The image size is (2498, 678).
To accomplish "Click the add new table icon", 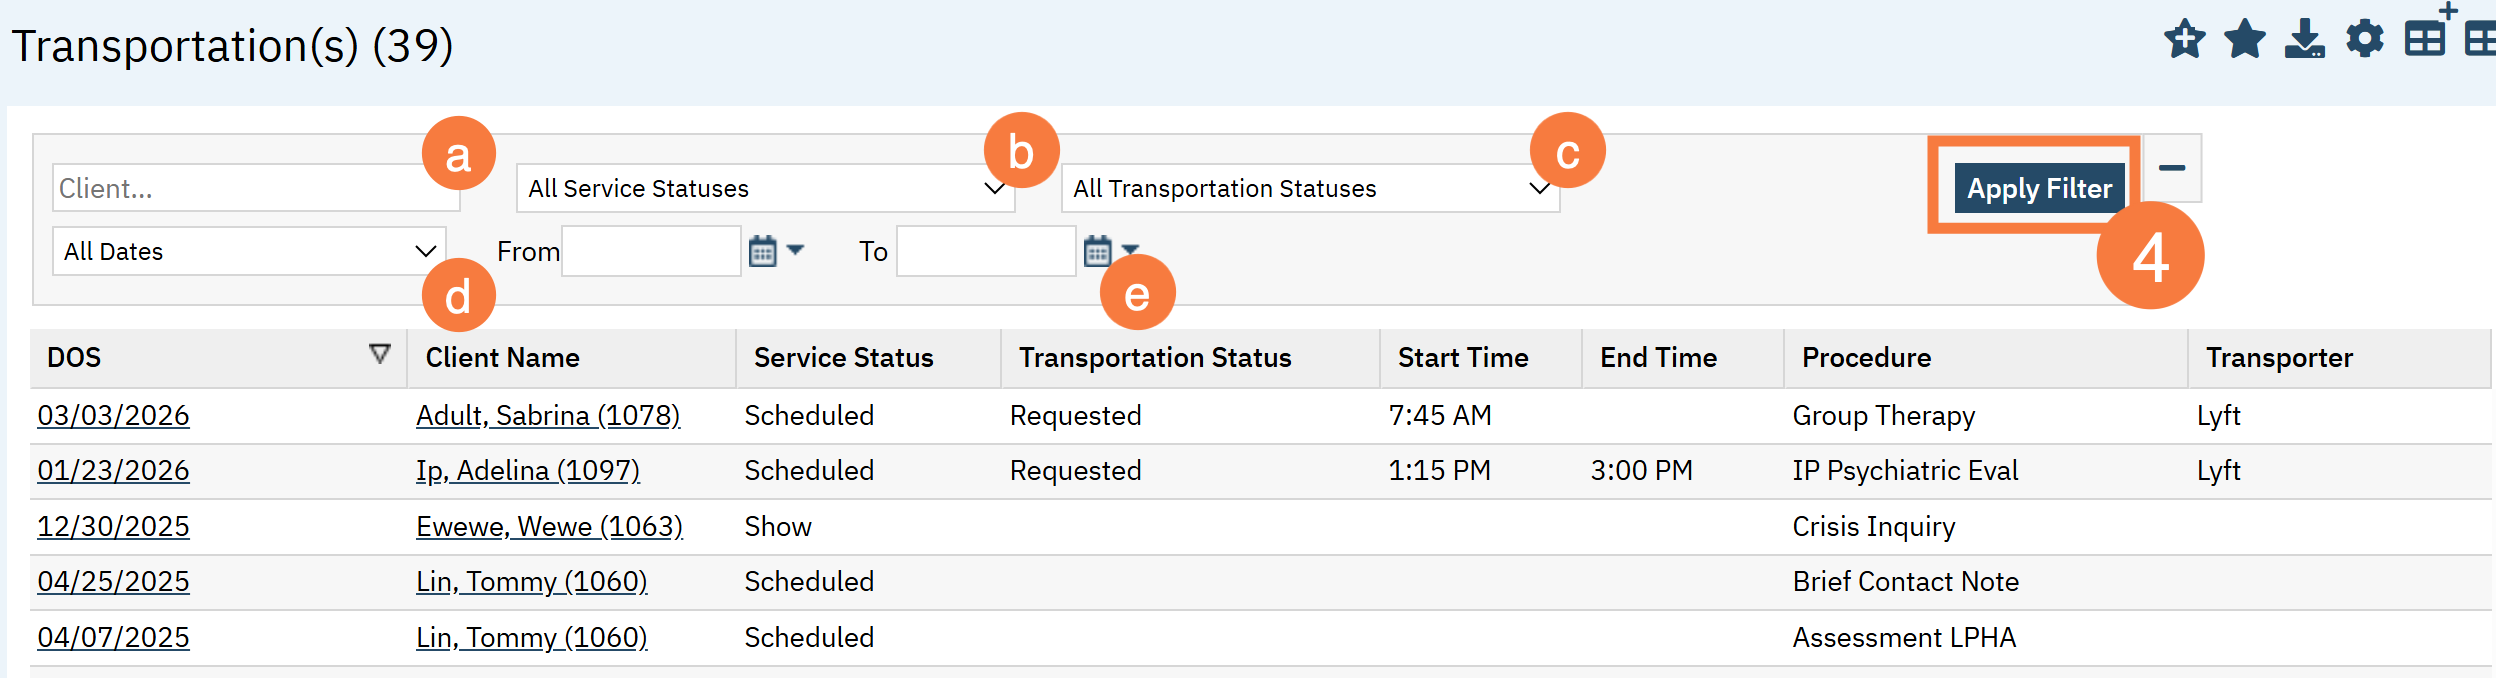I will pyautogui.click(x=2426, y=38).
